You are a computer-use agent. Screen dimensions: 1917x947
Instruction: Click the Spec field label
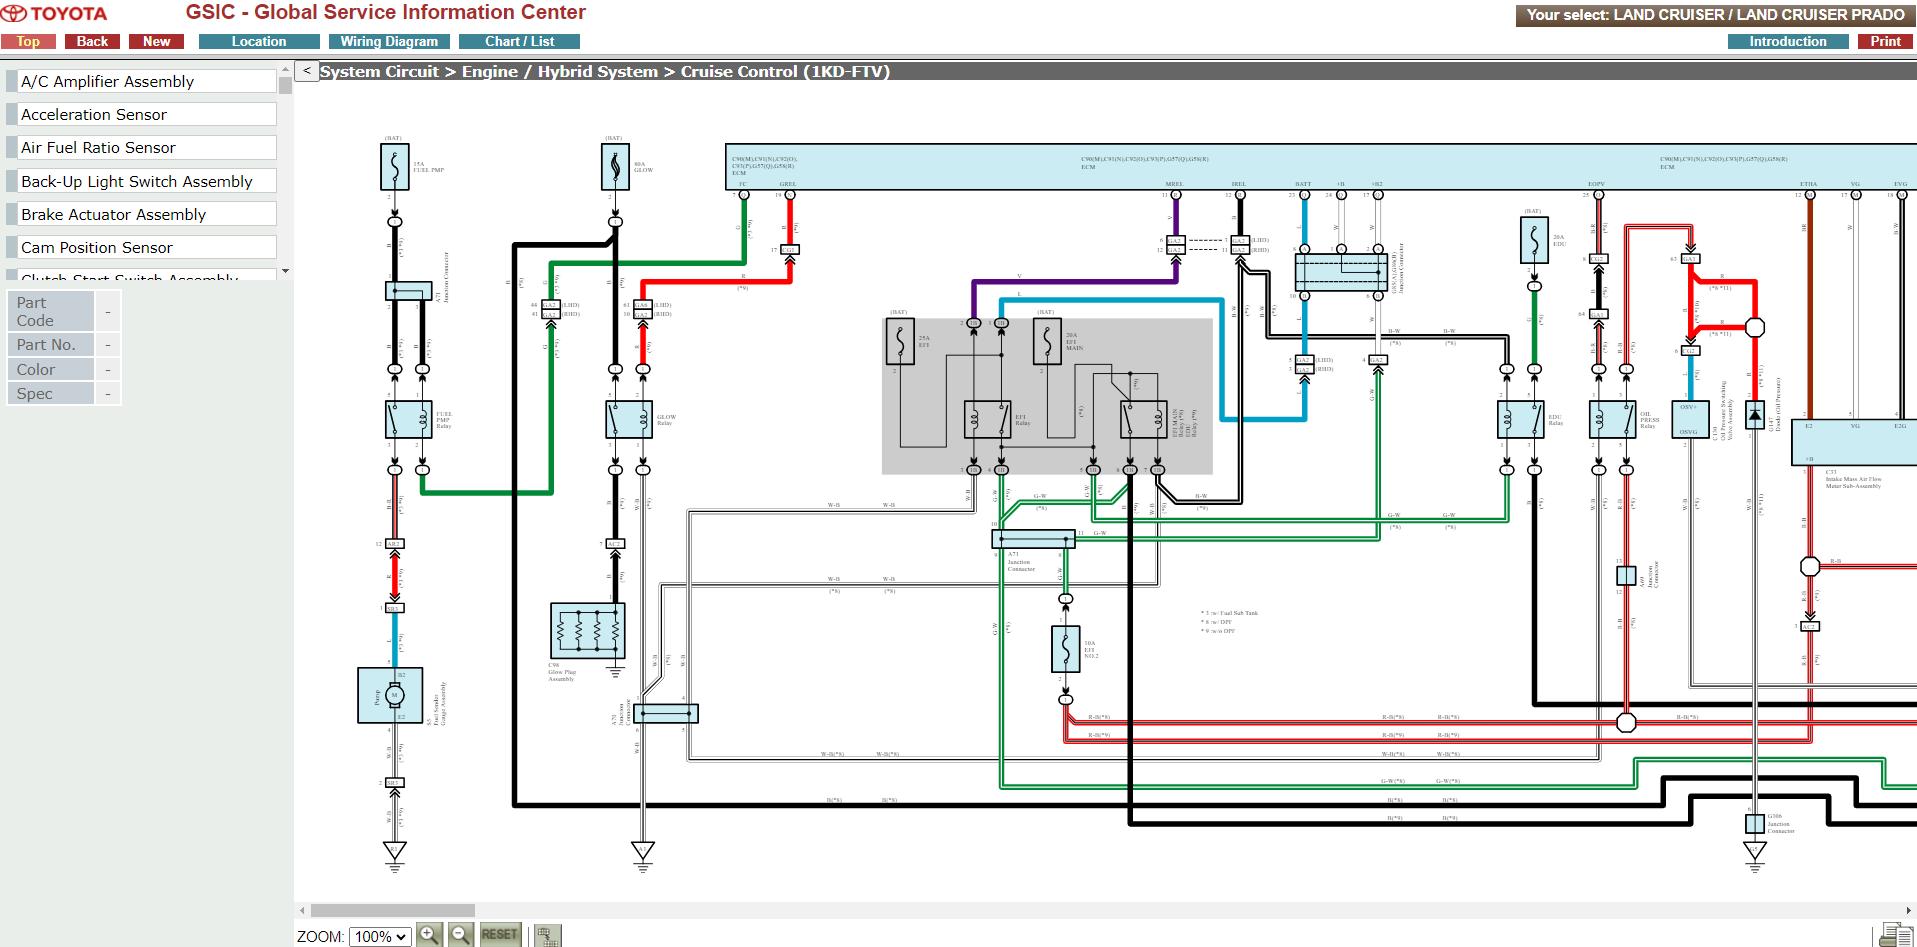(x=50, y=393)
